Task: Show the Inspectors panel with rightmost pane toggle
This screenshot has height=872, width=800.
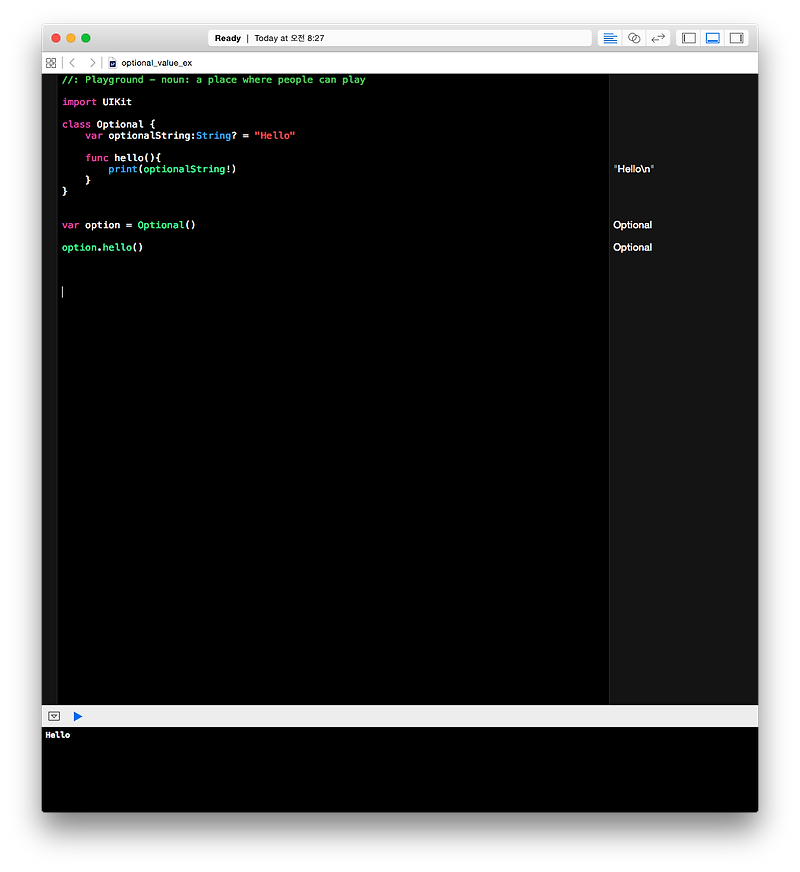Action: point(736,37)
